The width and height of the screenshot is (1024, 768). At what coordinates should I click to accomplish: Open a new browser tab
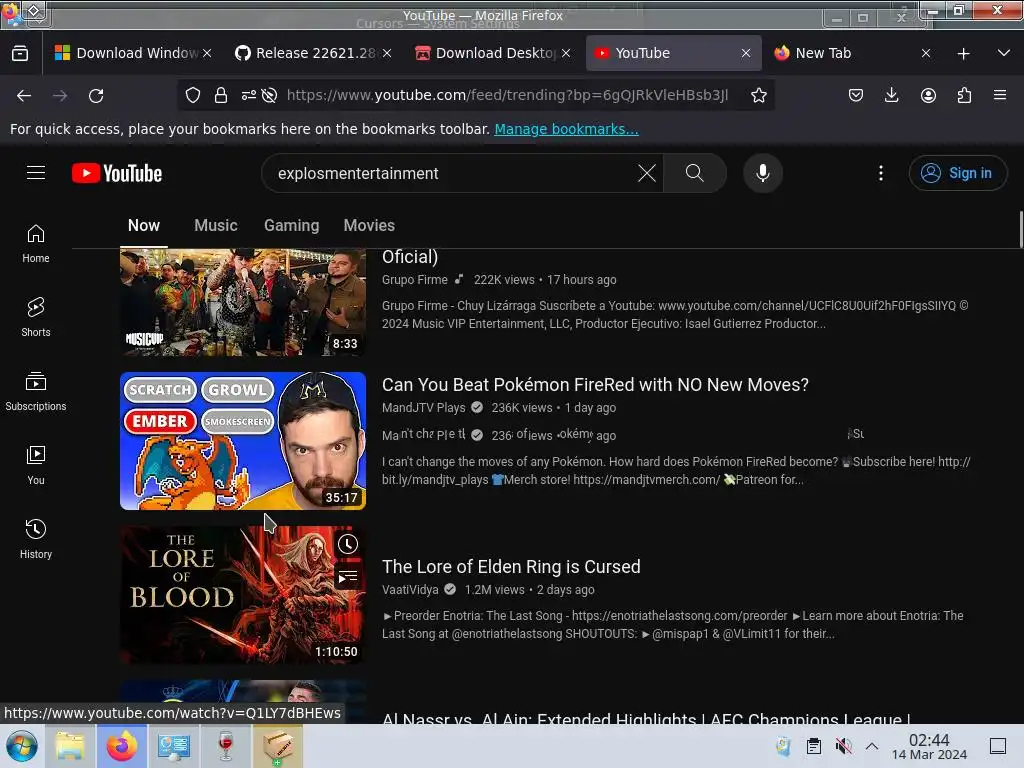pos(963,54)
